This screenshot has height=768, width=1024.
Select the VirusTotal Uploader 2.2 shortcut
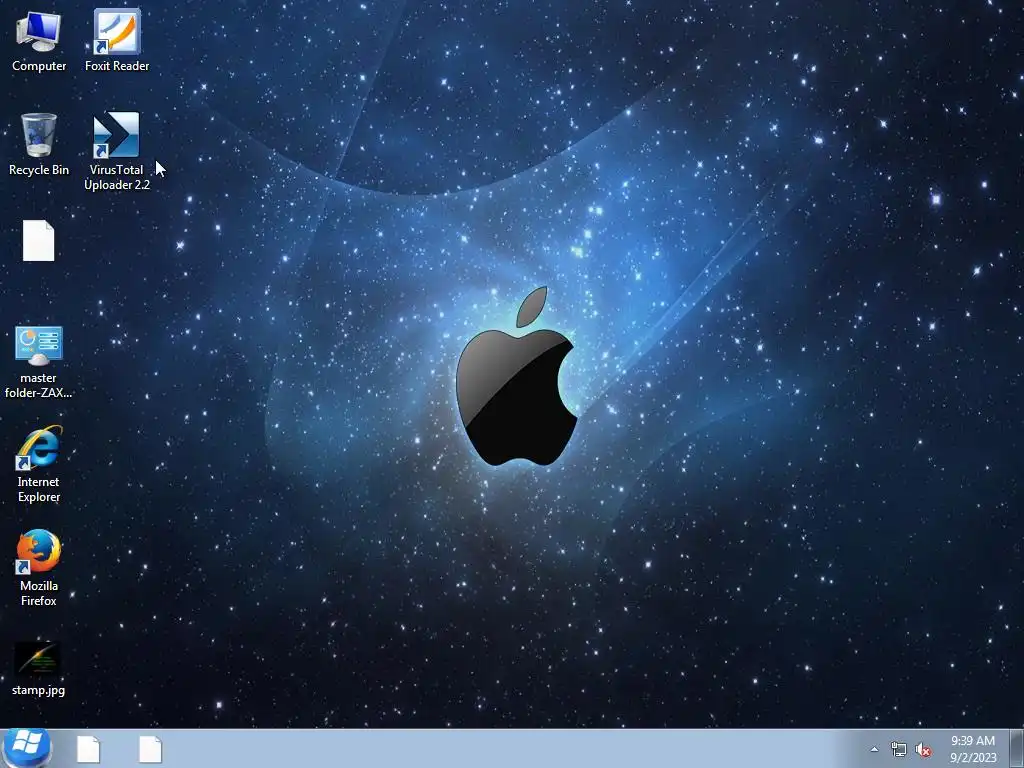117,151
